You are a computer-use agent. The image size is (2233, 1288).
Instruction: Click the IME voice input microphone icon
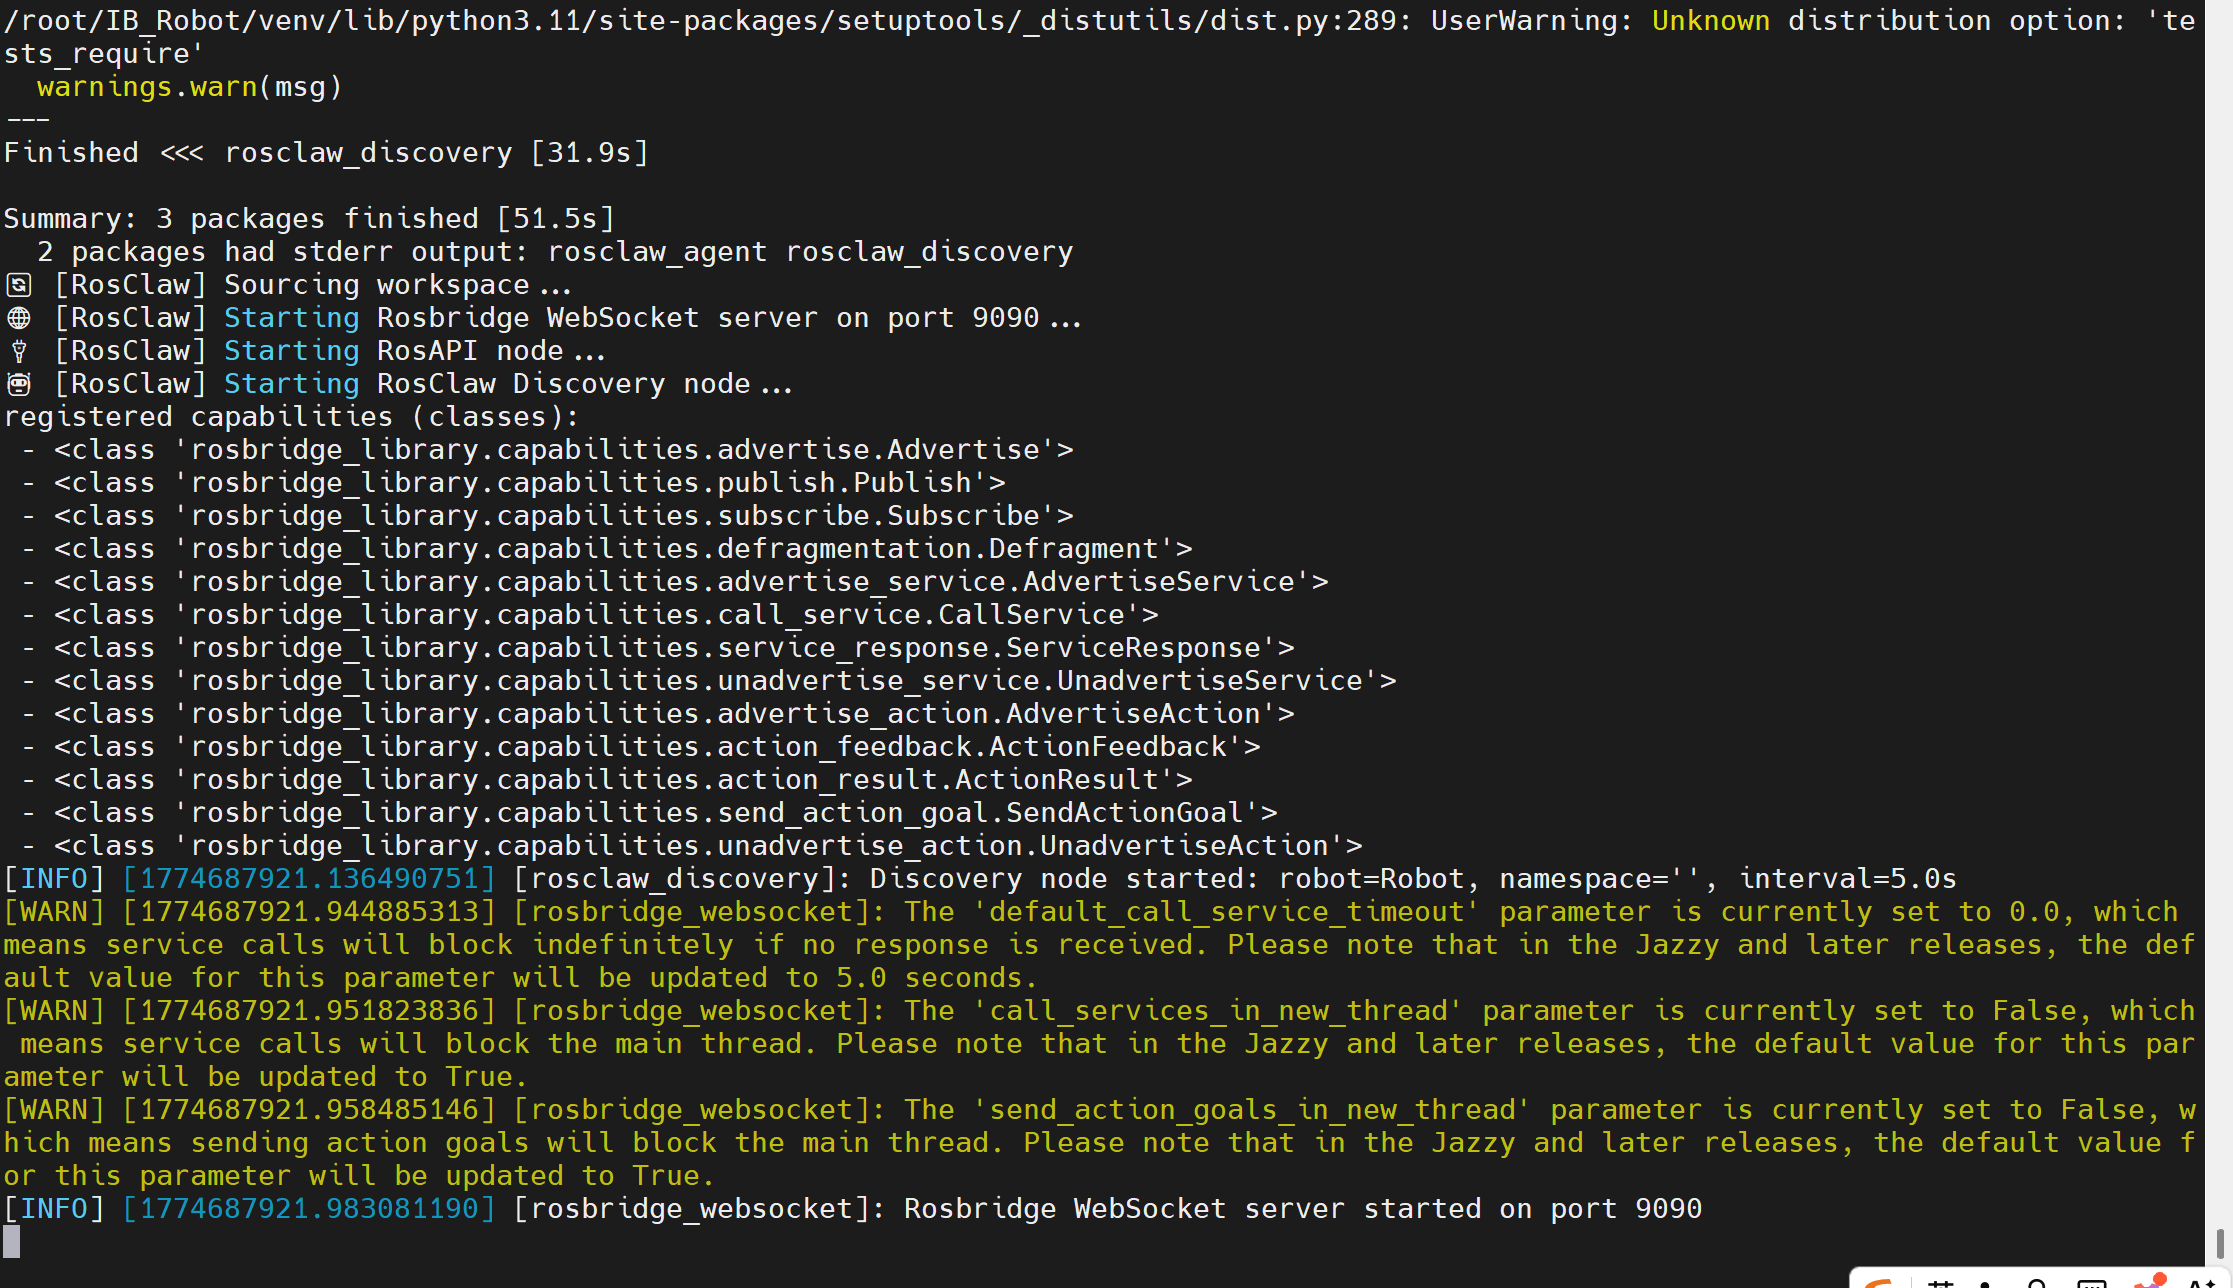[x=2037, y=1283]
